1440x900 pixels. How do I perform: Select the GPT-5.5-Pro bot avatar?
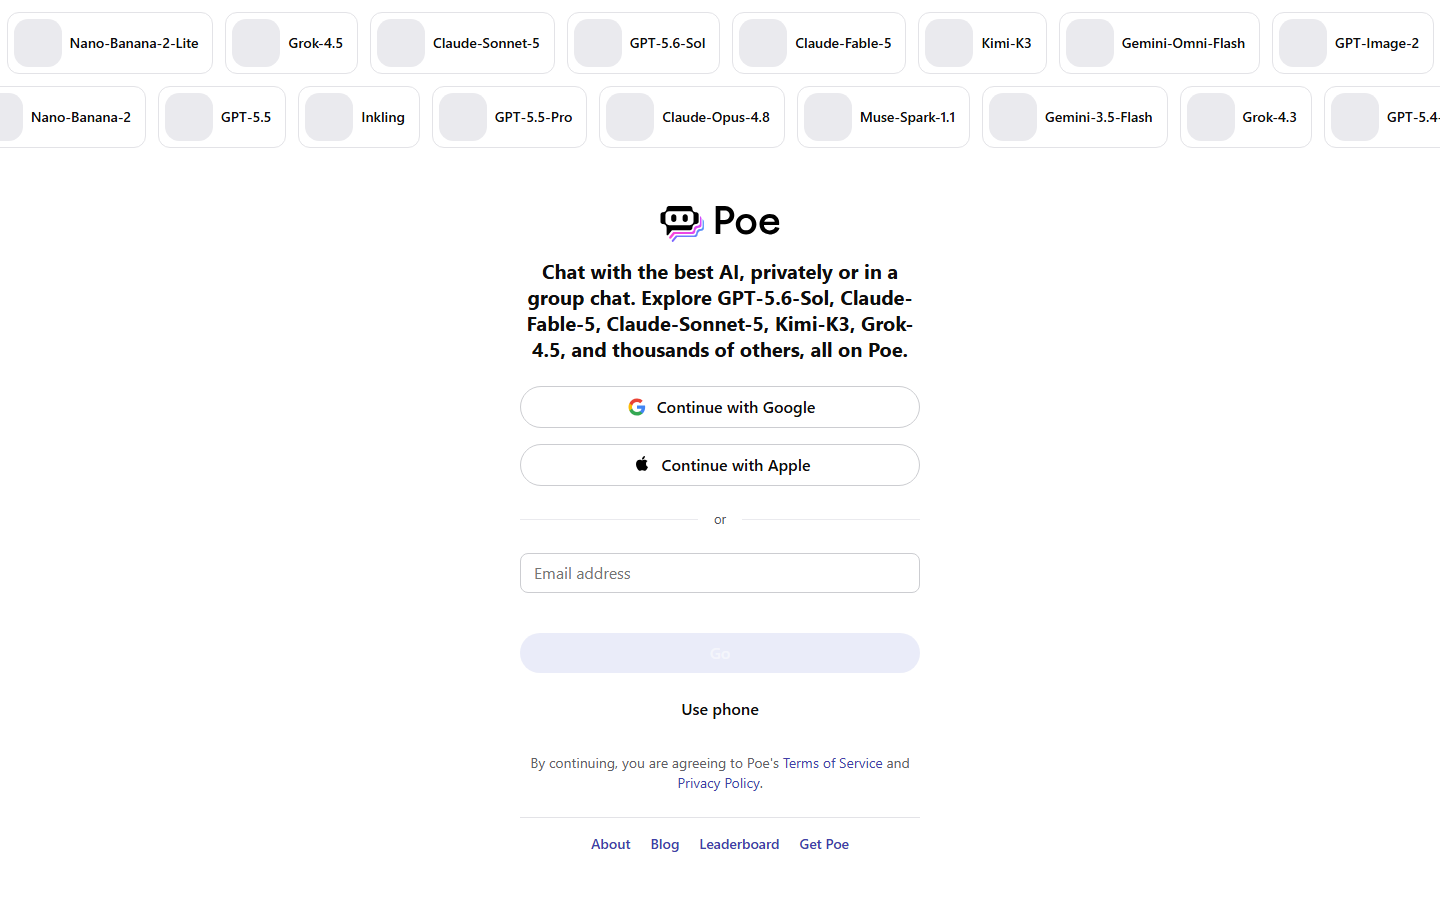tap(463, 117)
